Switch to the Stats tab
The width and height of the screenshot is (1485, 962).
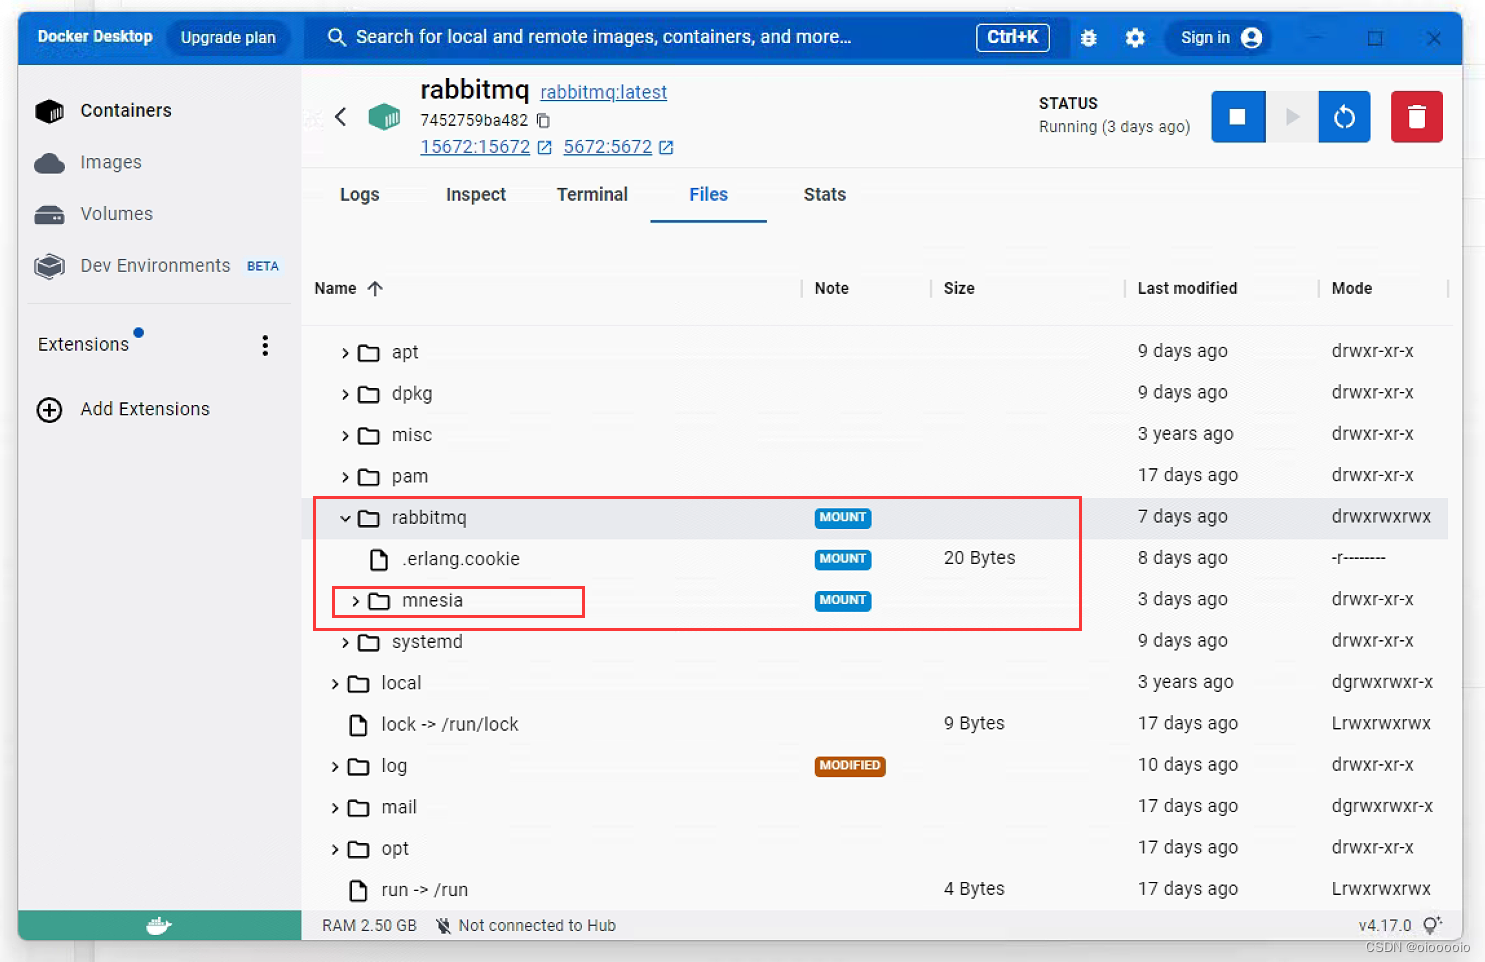point(823,194)
